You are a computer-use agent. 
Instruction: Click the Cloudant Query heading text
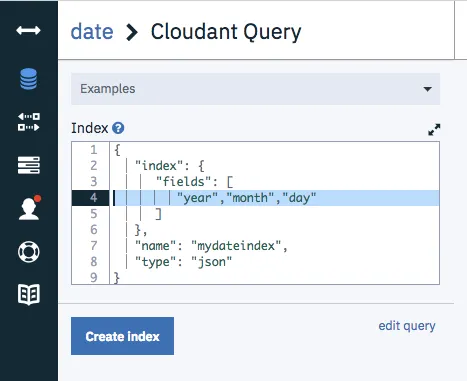[226, 32]
